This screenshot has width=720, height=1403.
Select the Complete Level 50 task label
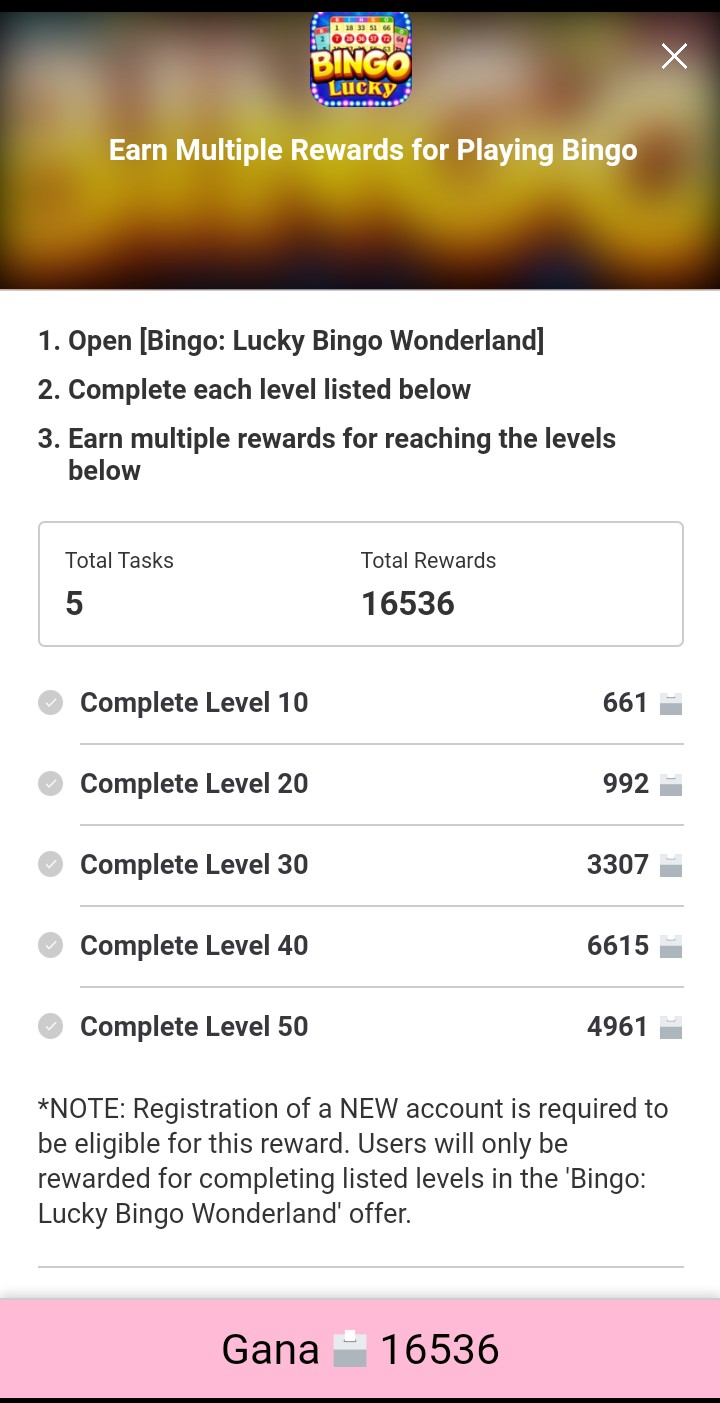(x=194, y=1027)
